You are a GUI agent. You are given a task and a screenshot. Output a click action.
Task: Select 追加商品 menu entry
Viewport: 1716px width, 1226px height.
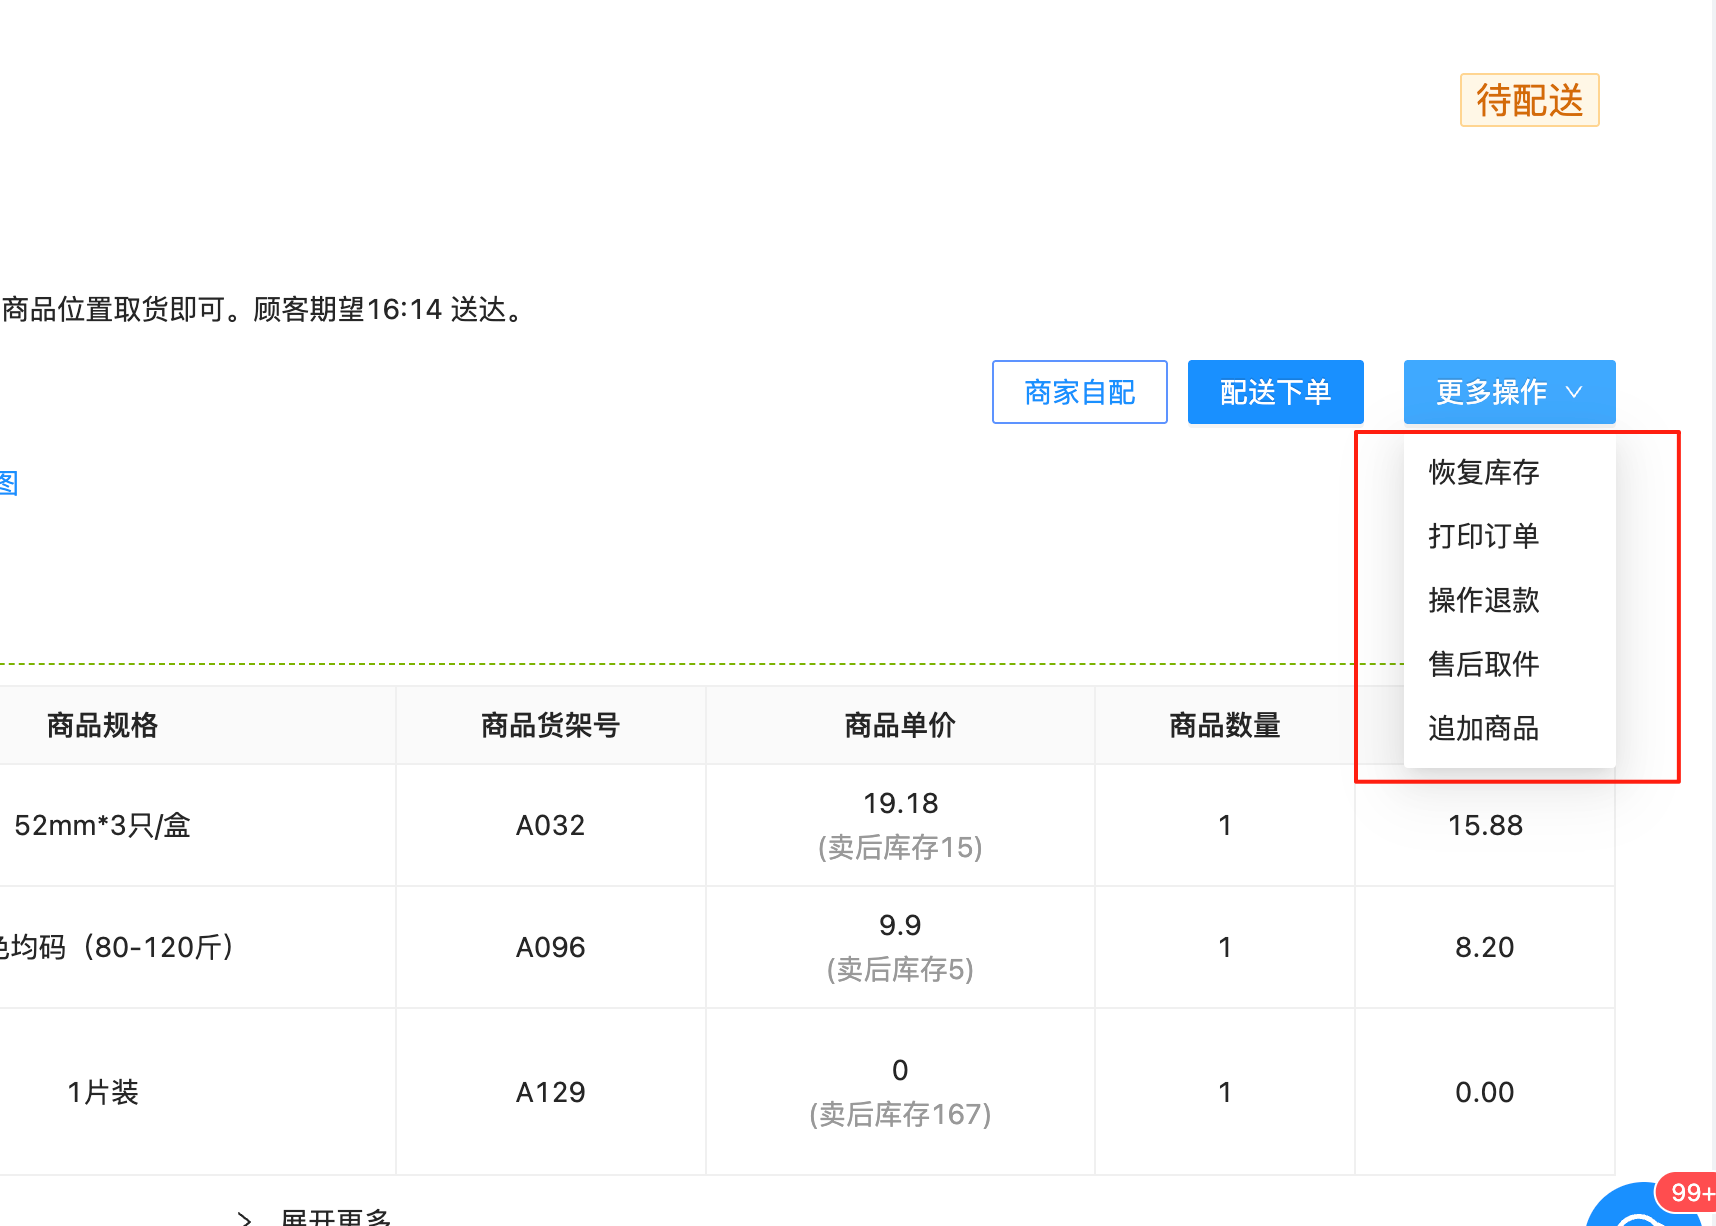pyautogui.click(x=1483, y=728)
